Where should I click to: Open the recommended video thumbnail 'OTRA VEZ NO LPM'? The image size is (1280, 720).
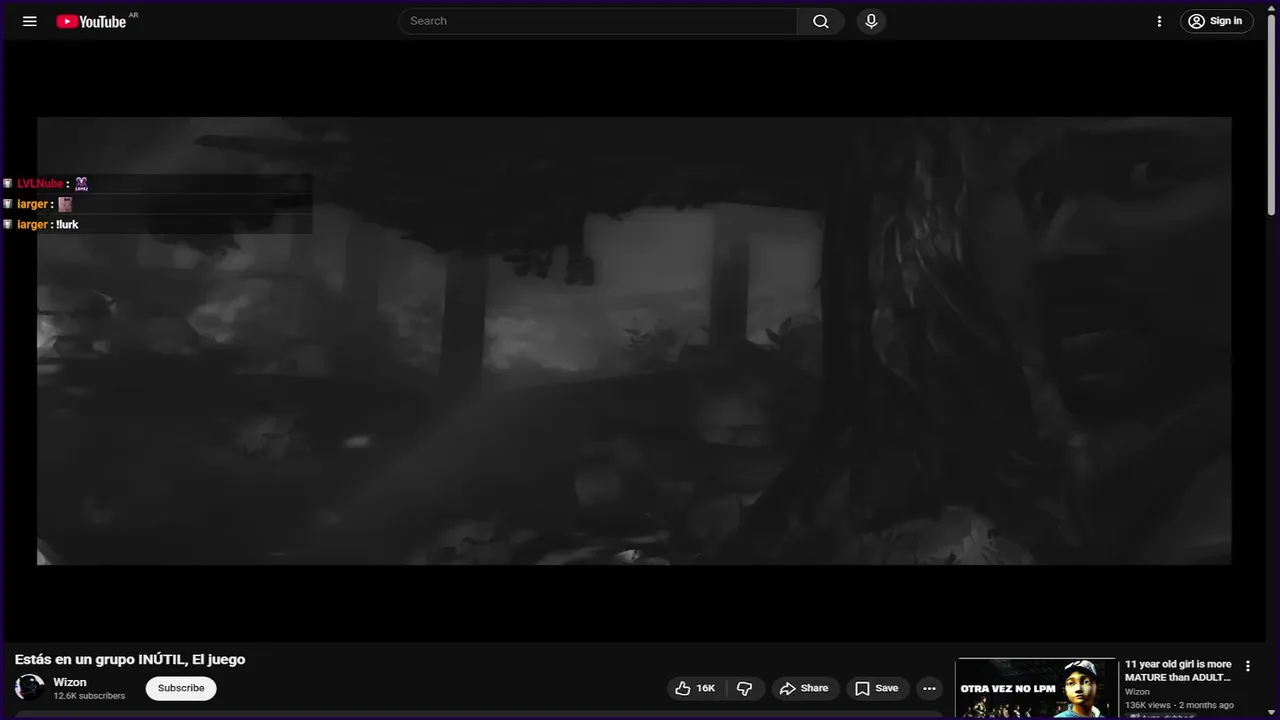coord(1036,688)
